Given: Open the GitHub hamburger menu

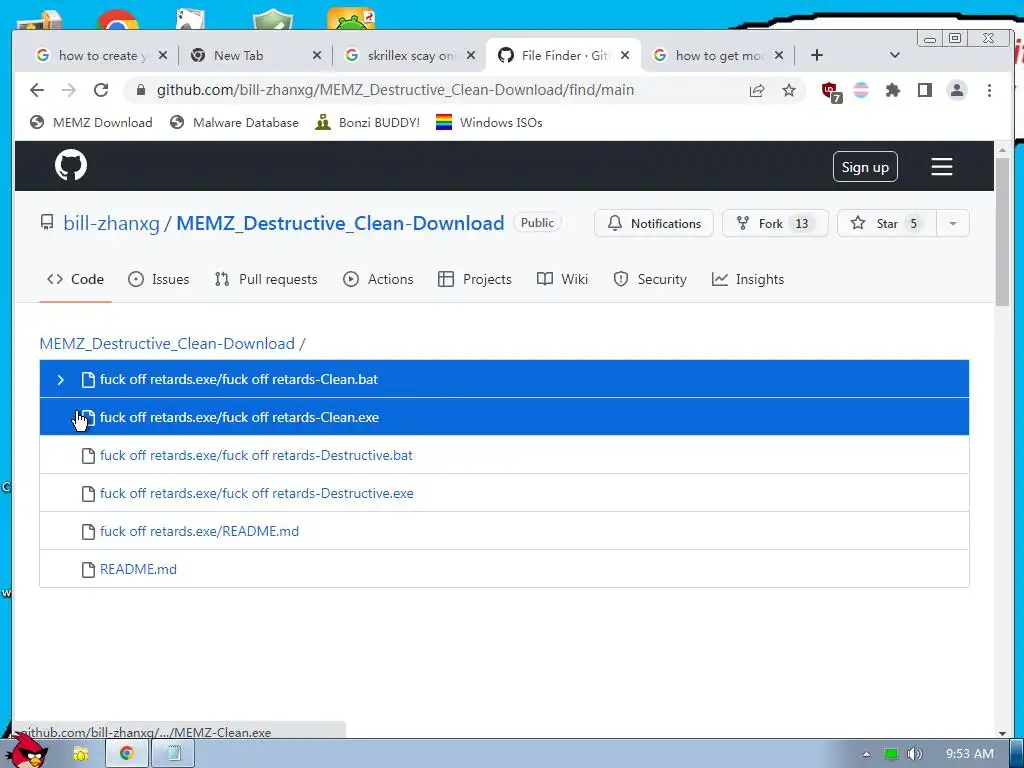Looking at the screenshot, I should pos(941,167).
